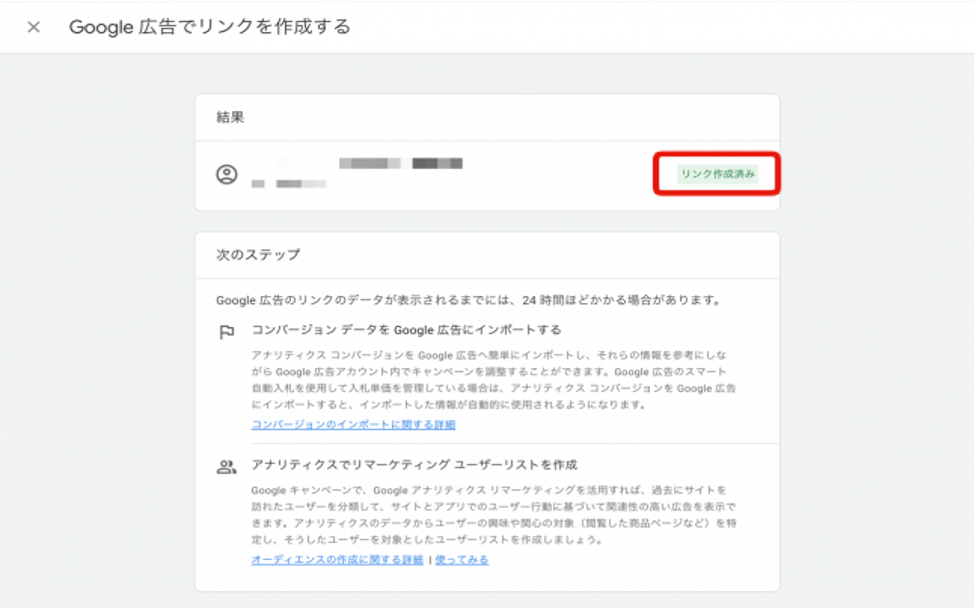The width and height of the screenshot is (974, 608).
Task: Open オーディエンスの作成に関する詳細 link
Action: 337,560
